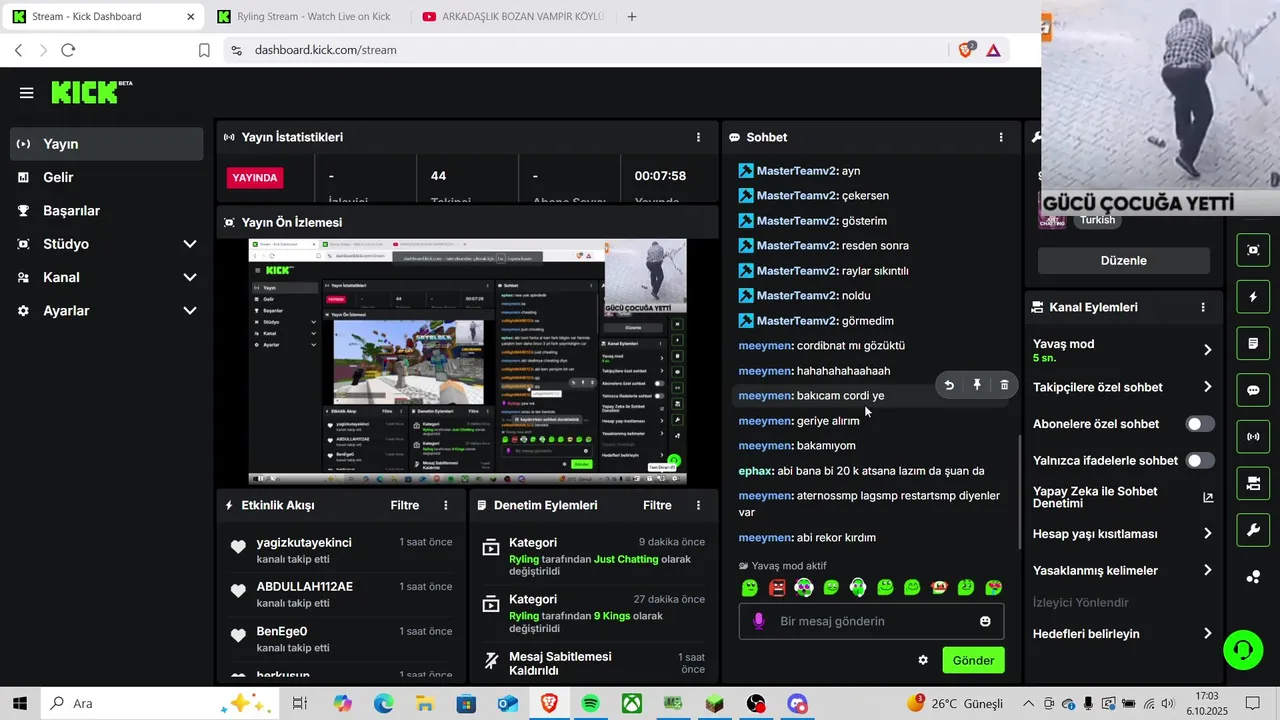1280x720 pixels.
Task: Open Yasaklanmış kelimeler arrow
Action: pyautogui.click(x=1207, y=570)
